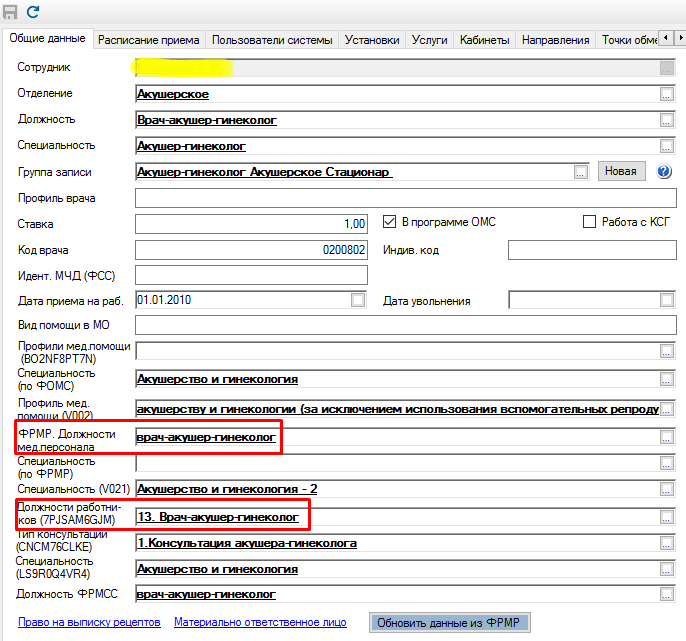Toggle the В программе ОМС checkbox
Image resolution: width=686 pixels, height=641 pixels.
click(x=390, y=222)
